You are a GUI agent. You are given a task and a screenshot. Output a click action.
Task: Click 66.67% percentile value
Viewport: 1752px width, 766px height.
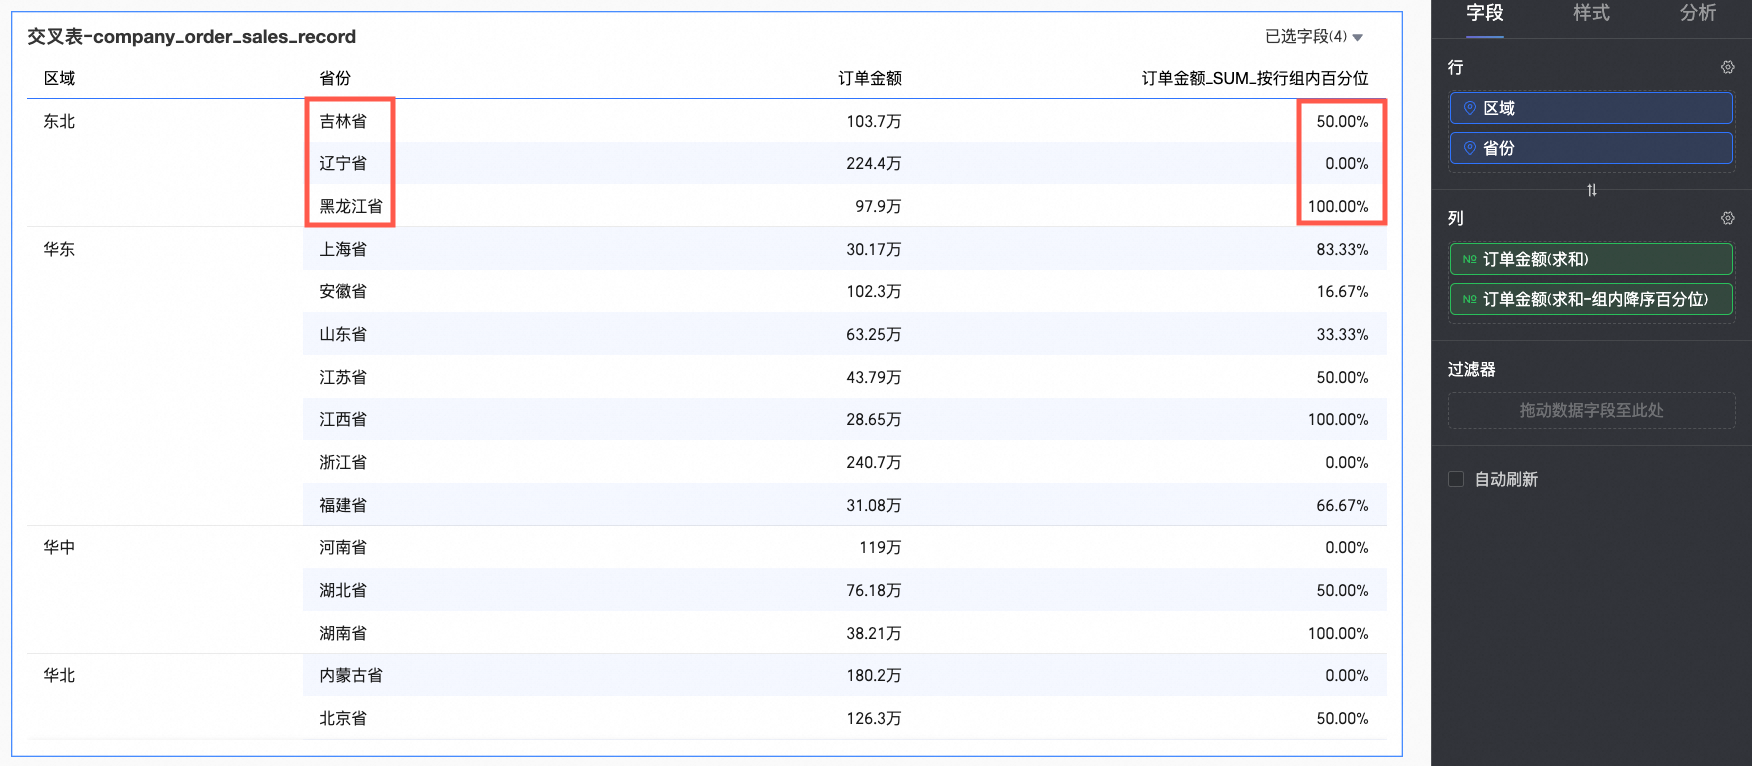coord(1342,505)
